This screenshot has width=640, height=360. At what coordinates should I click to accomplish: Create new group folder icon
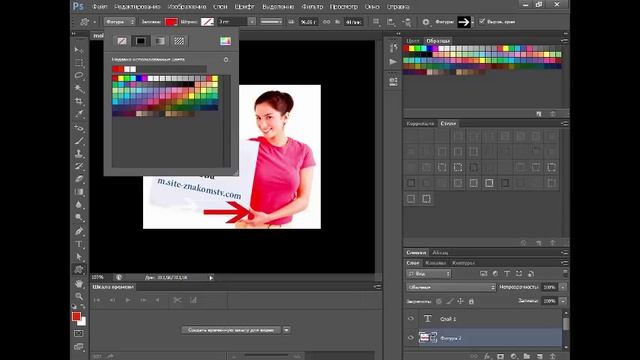[527, 356]
